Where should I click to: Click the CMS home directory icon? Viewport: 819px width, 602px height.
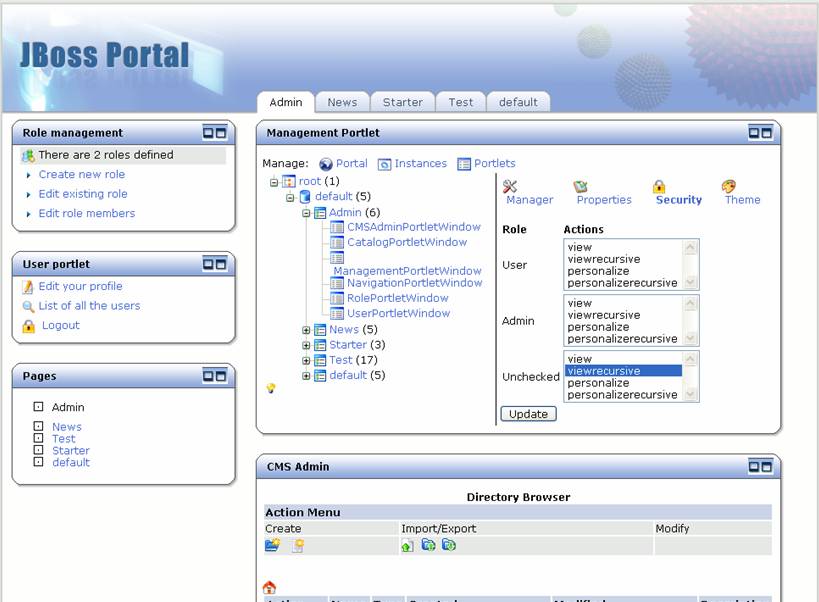(x=270, y=587)
